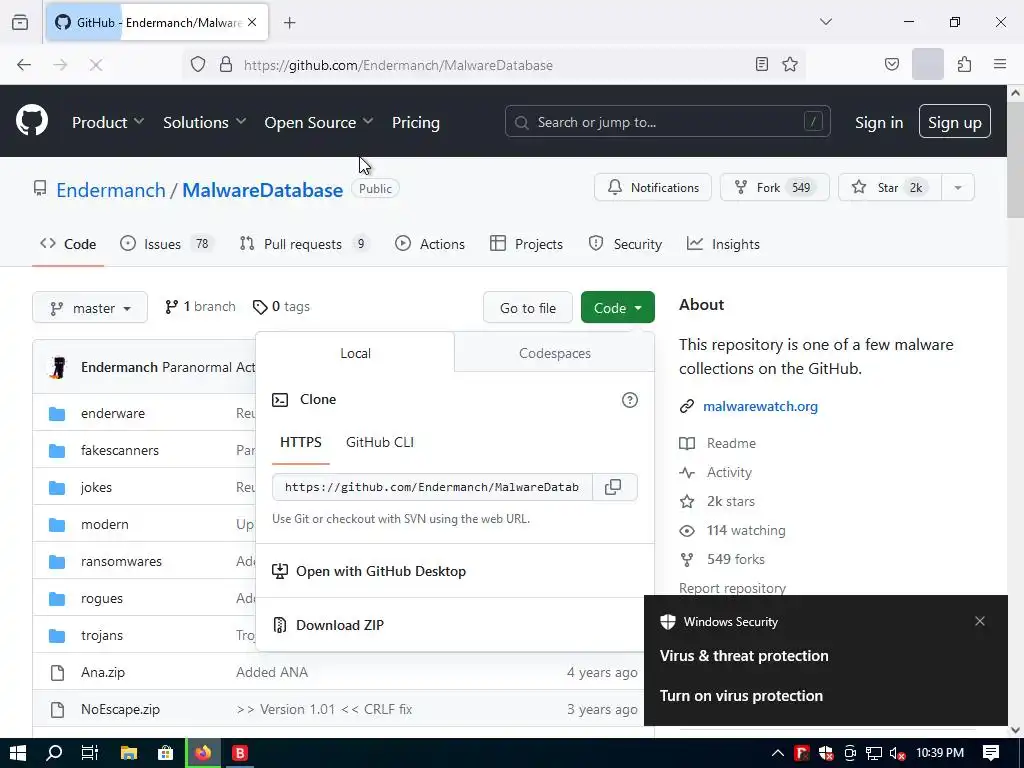Open Task View on the taskbar
The height and width of the screenshot is (768, 1024).
click(x=89, y=753)
